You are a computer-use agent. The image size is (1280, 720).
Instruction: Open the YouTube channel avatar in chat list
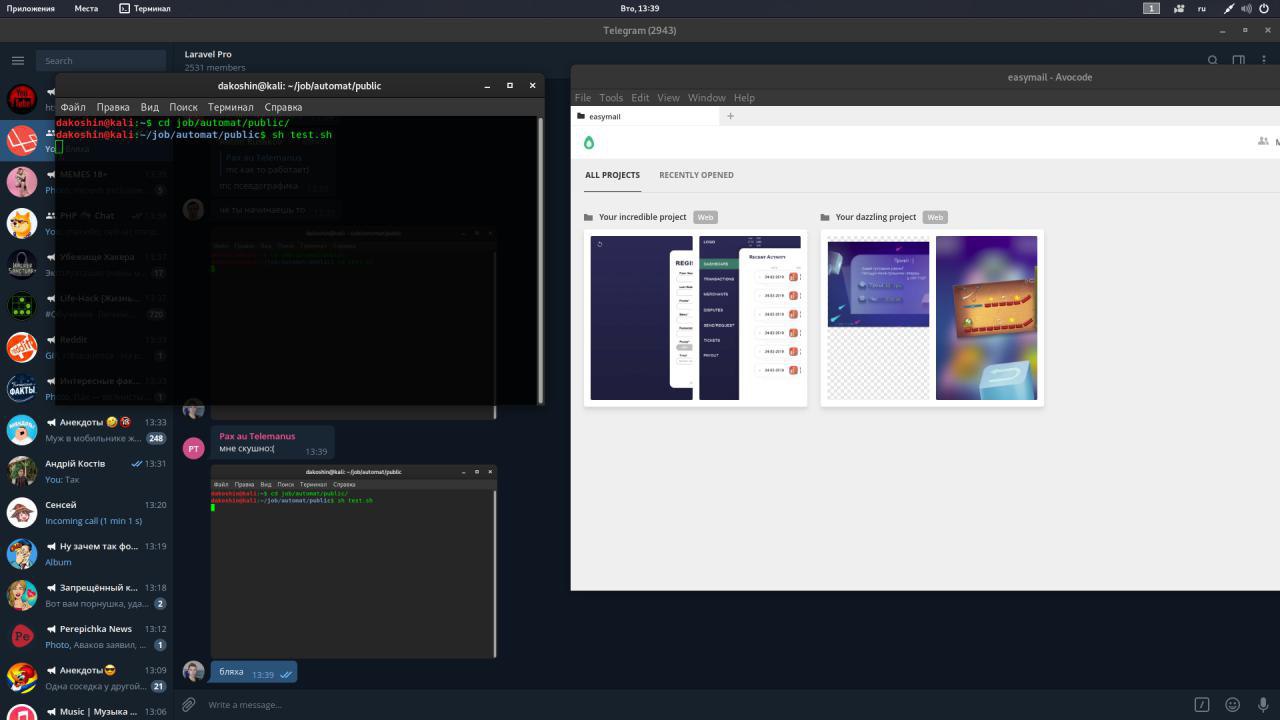pyautogui.click(x=22, y=98)
